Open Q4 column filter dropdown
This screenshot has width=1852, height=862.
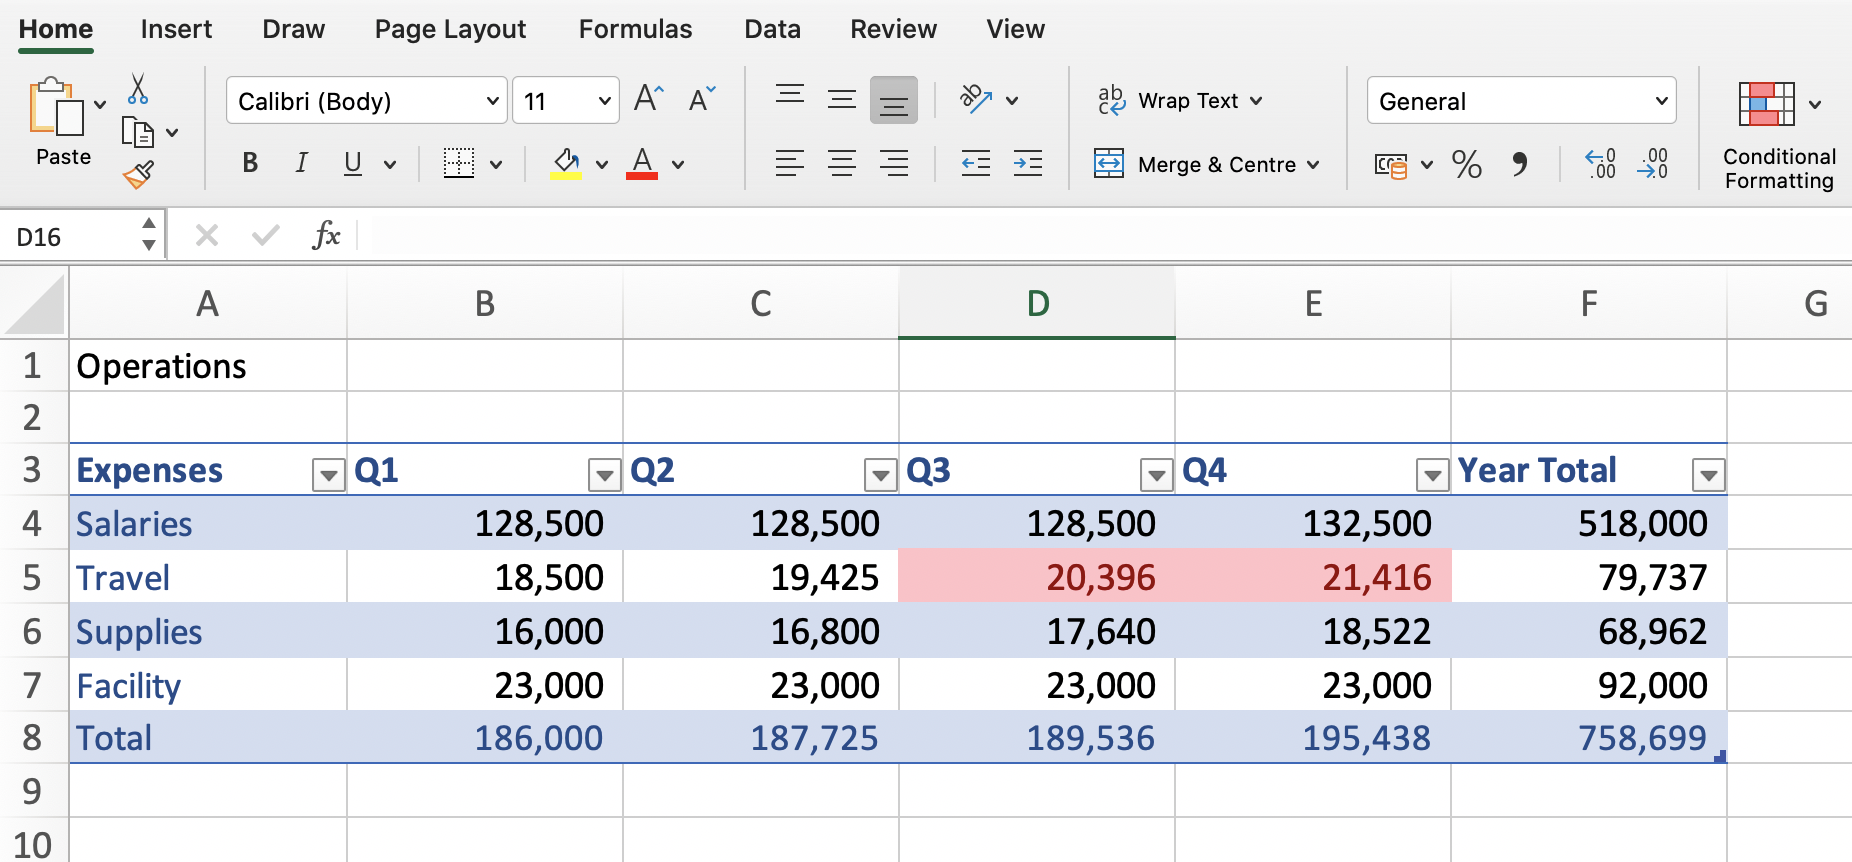[1432, 475]
